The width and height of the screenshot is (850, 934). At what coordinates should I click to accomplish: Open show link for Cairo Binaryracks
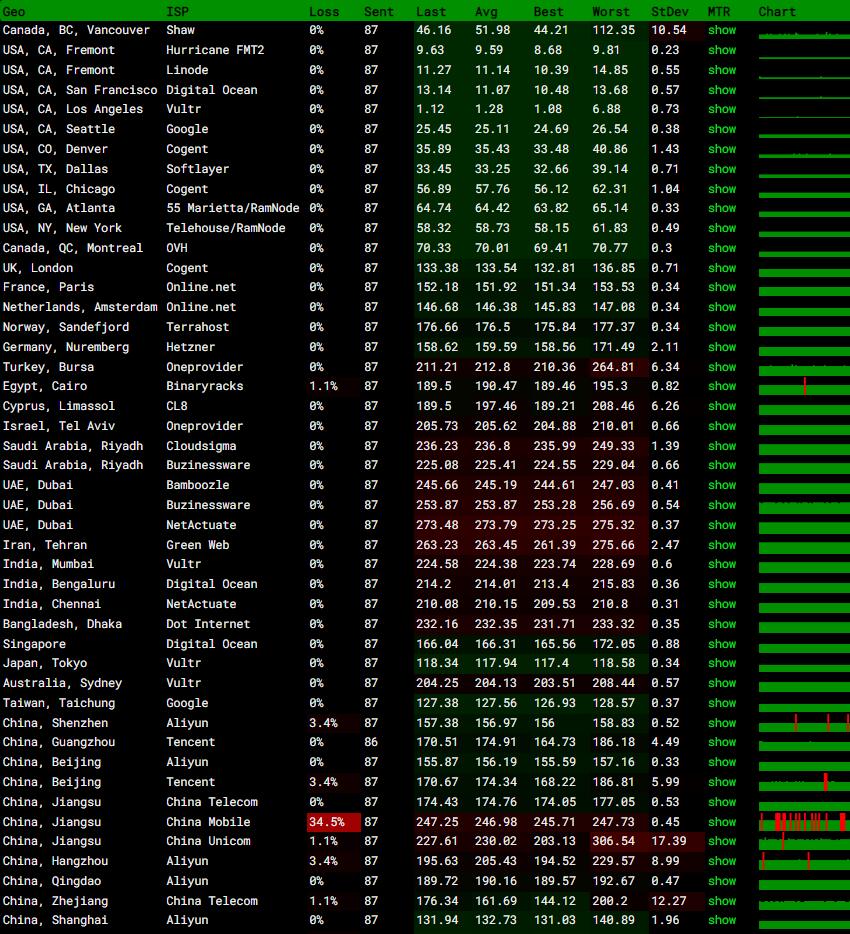coord(722,386)
